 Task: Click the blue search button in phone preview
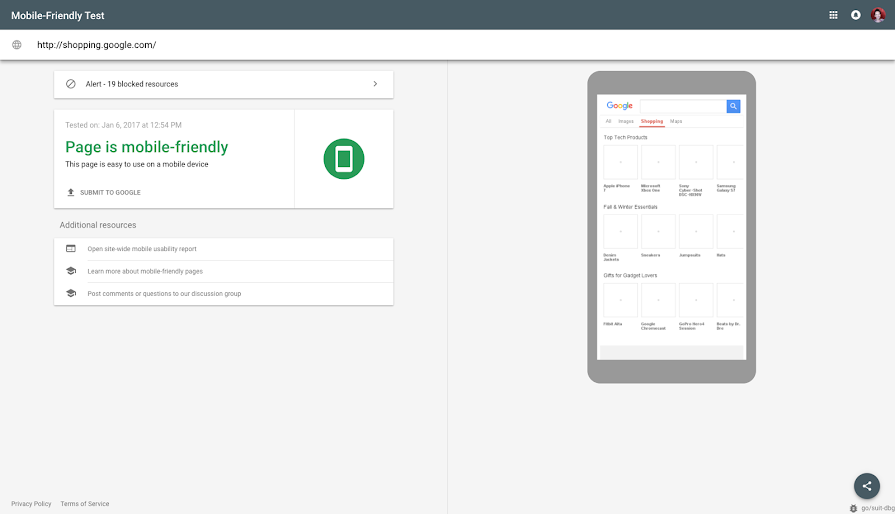tap(733, 106)
